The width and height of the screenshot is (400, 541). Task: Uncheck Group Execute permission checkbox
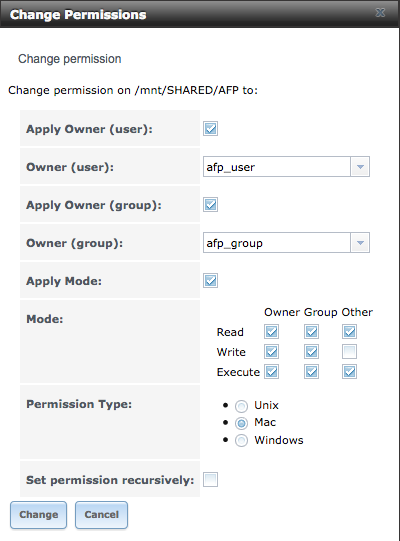(311, 372)
